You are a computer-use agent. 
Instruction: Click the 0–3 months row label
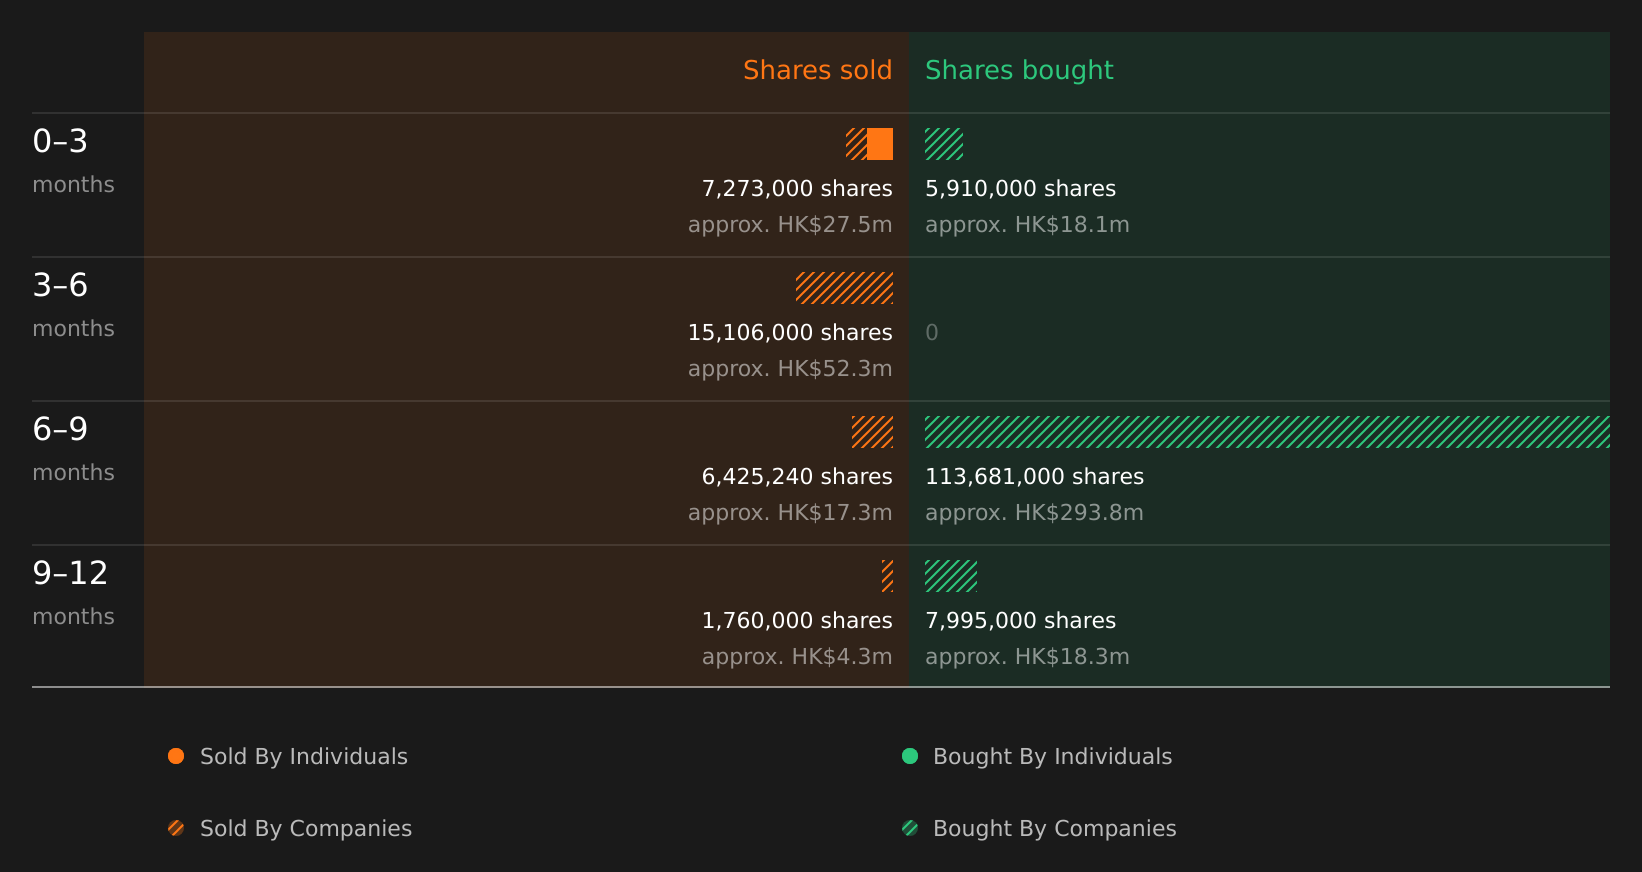coord(73,161)
